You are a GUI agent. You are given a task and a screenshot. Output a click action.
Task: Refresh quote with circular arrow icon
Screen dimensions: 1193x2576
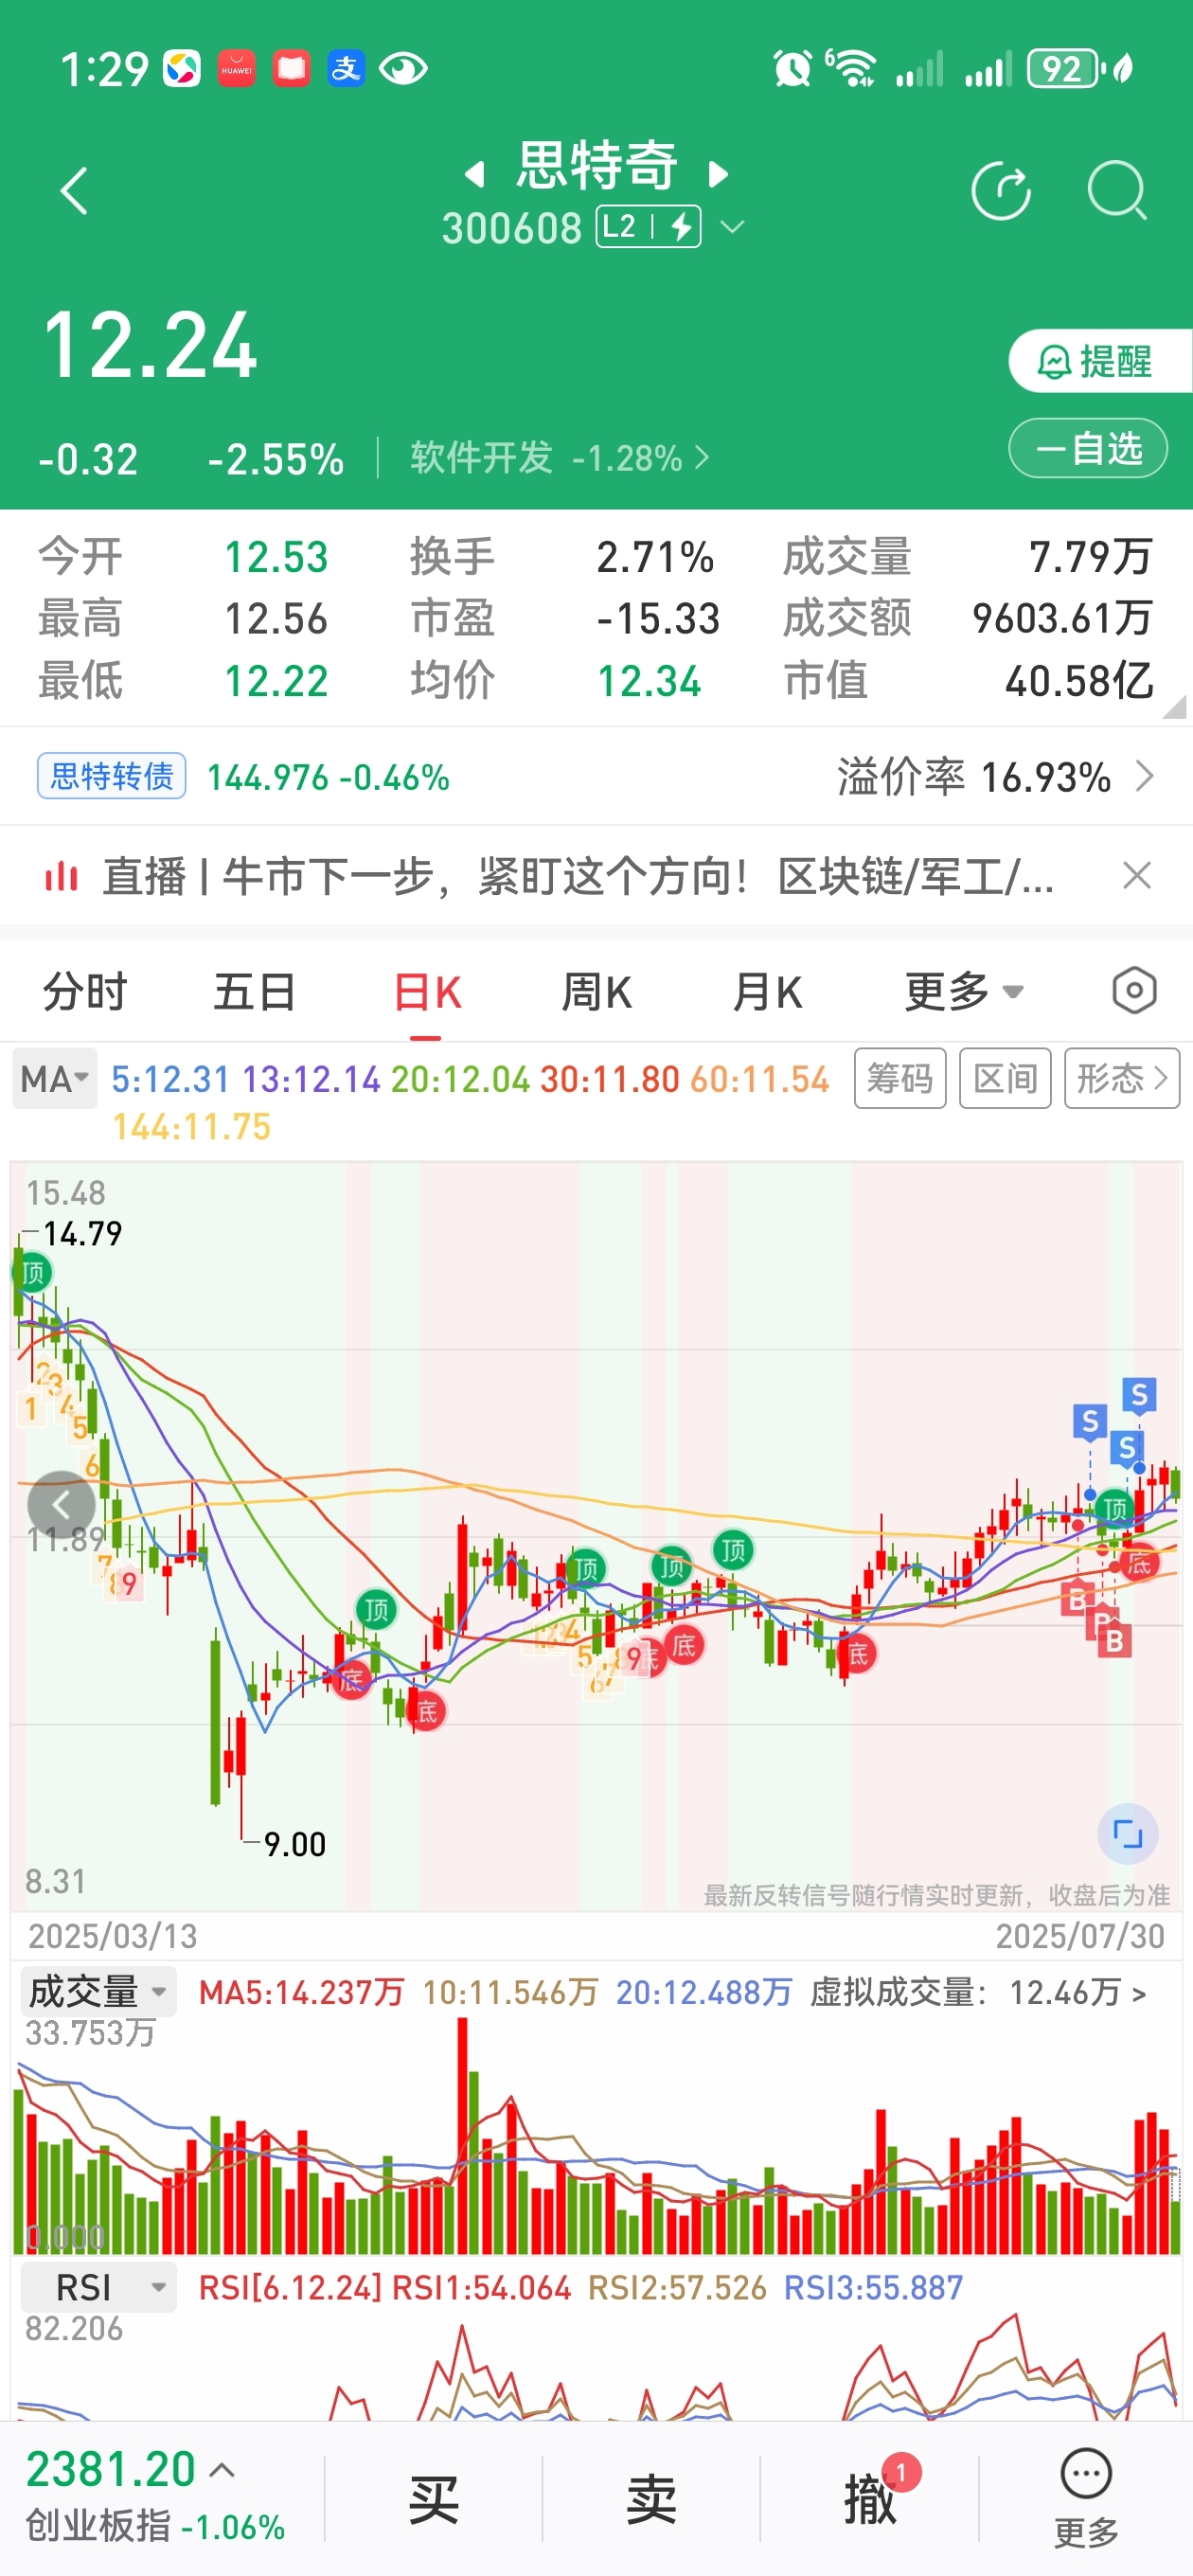click(x=1001, y=190)
